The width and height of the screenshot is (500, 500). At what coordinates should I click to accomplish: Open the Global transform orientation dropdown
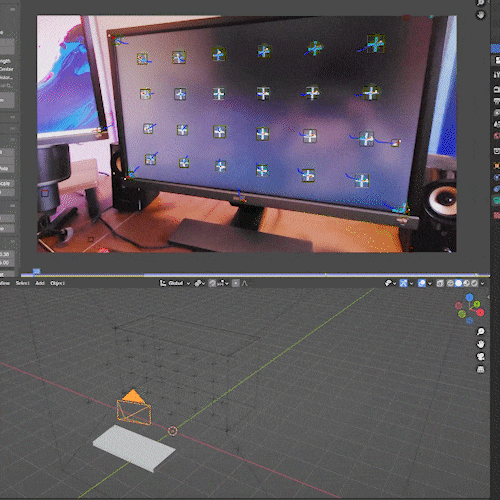[175, 283]
